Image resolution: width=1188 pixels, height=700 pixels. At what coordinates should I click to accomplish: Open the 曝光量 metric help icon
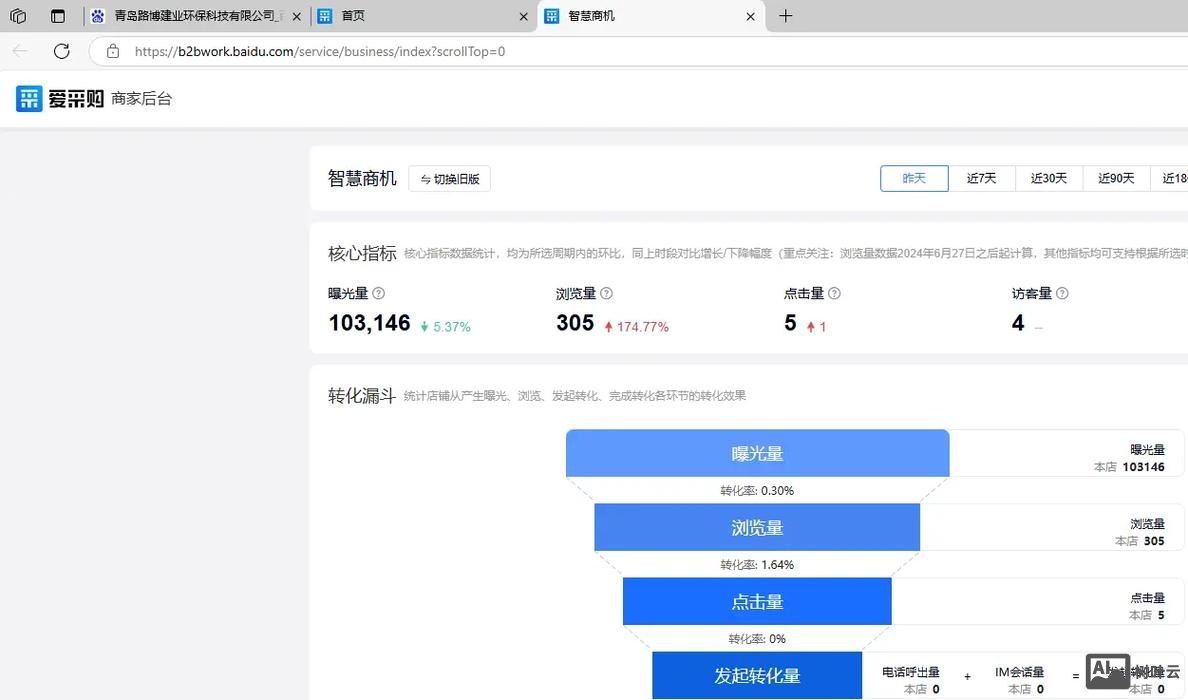(x=379, y=293)
